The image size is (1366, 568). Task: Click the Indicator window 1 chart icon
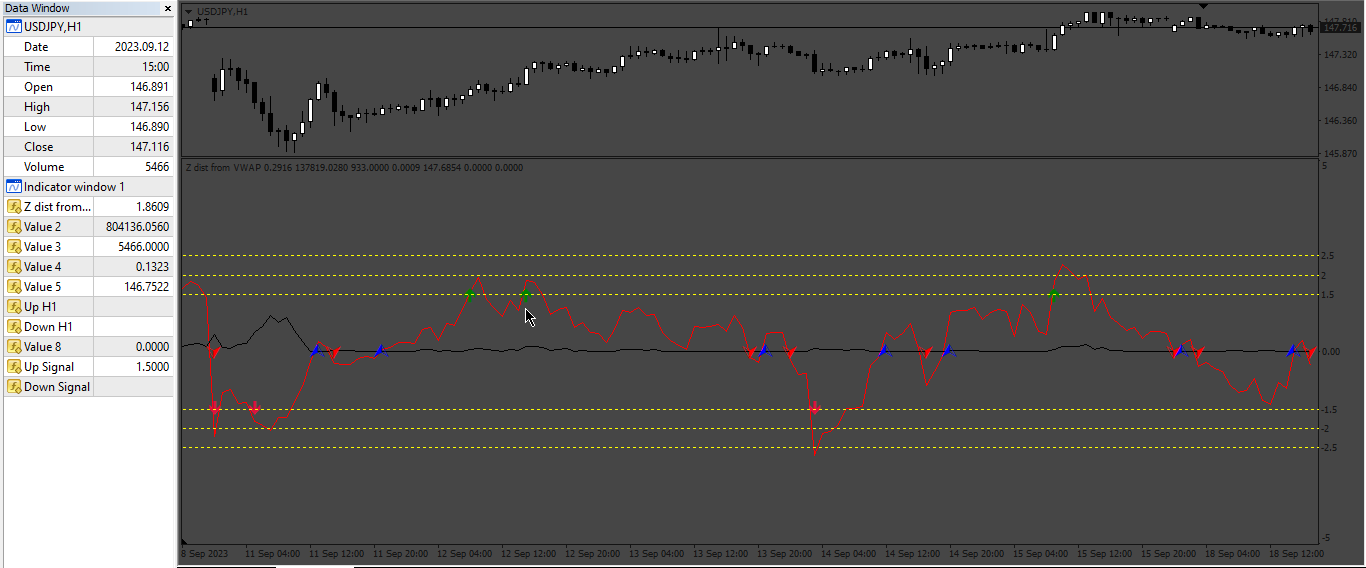14,187
